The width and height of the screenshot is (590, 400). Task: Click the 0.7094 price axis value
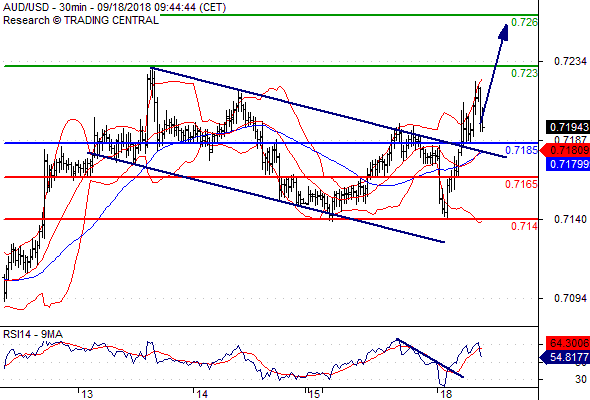pos(570,298)
